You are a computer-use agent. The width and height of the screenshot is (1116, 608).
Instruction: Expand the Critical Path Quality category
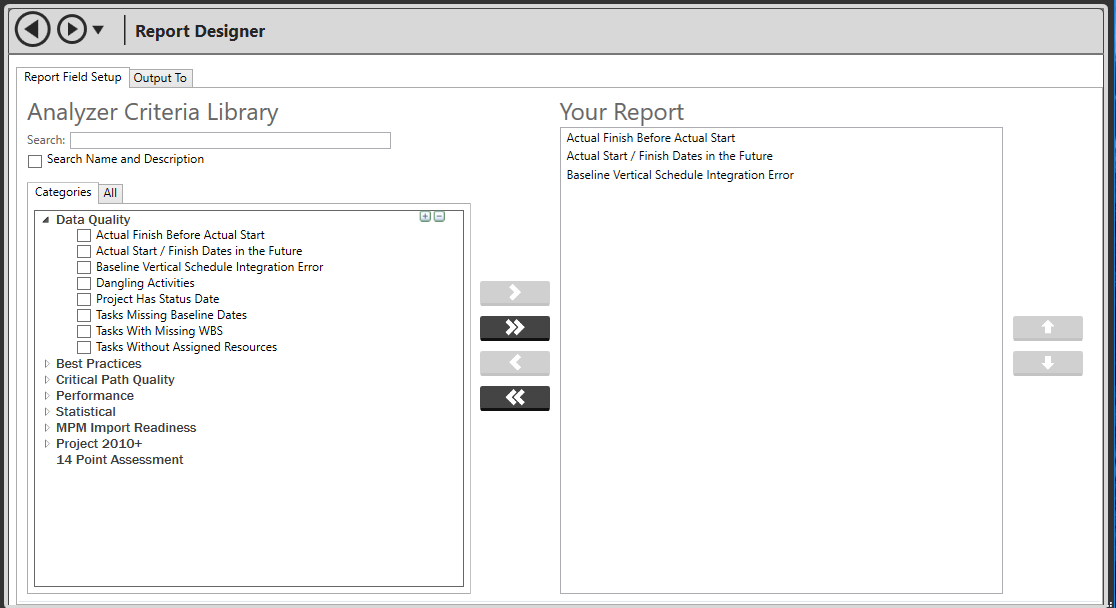pos(46,380)
